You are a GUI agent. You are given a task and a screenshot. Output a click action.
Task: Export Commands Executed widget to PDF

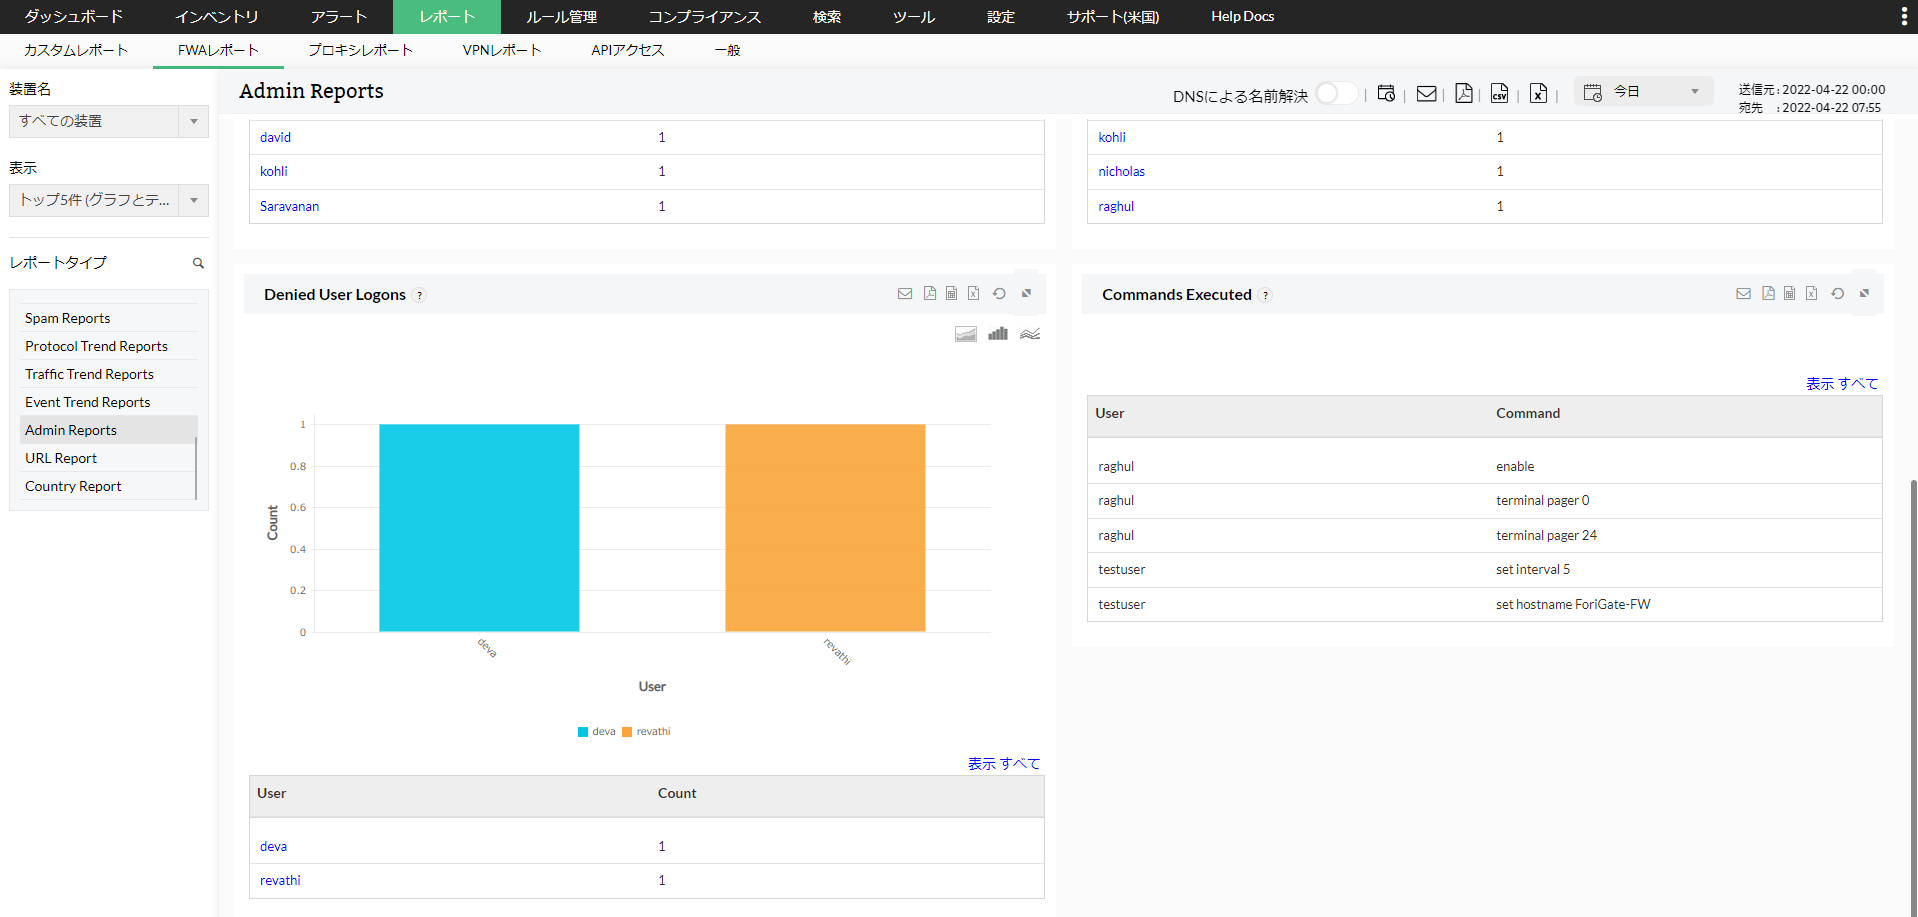click(1768, 293)
